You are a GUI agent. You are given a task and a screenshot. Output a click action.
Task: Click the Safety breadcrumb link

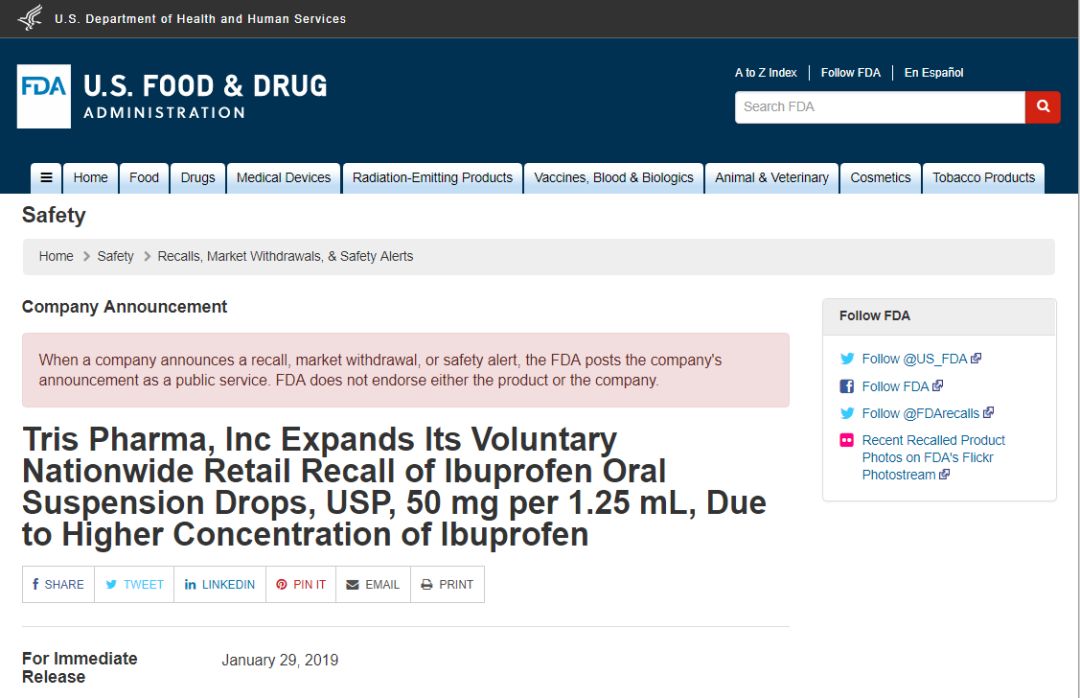pos(115,256)
